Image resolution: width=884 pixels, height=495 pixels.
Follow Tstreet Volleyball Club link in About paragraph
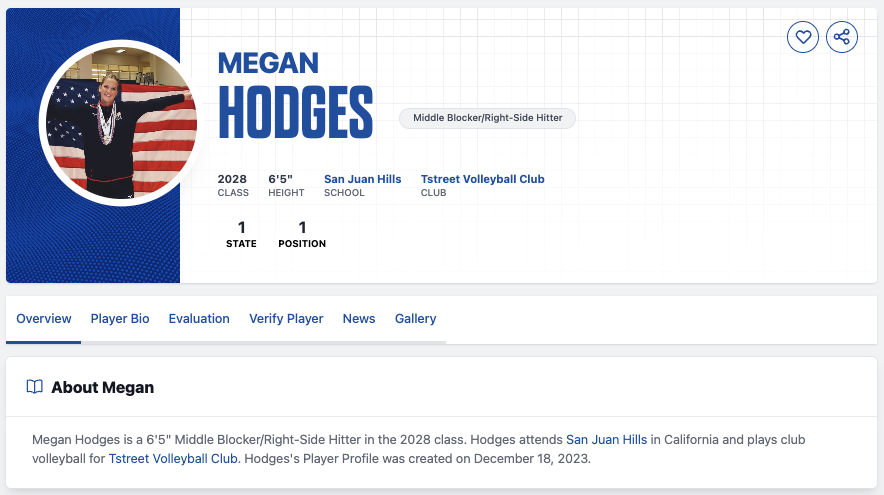coord(173,459)
